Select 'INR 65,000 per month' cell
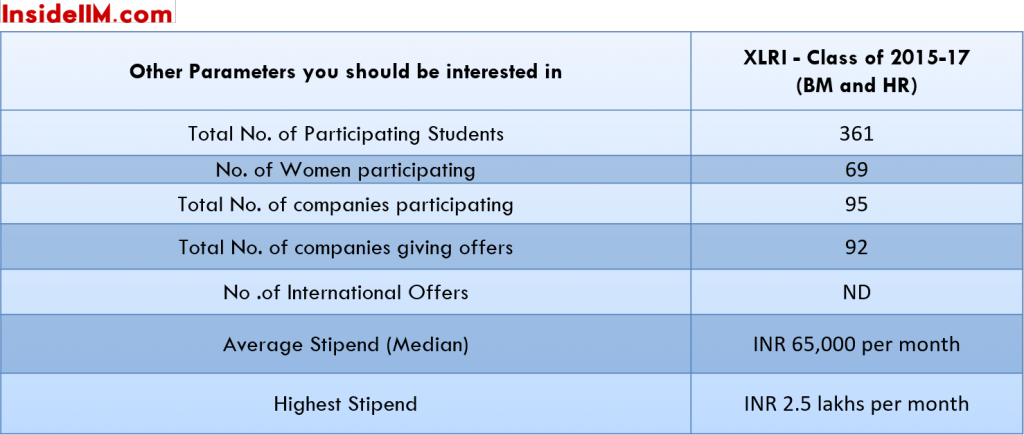1024x435 pixels. pyautogui.click(x=856, y=344)
